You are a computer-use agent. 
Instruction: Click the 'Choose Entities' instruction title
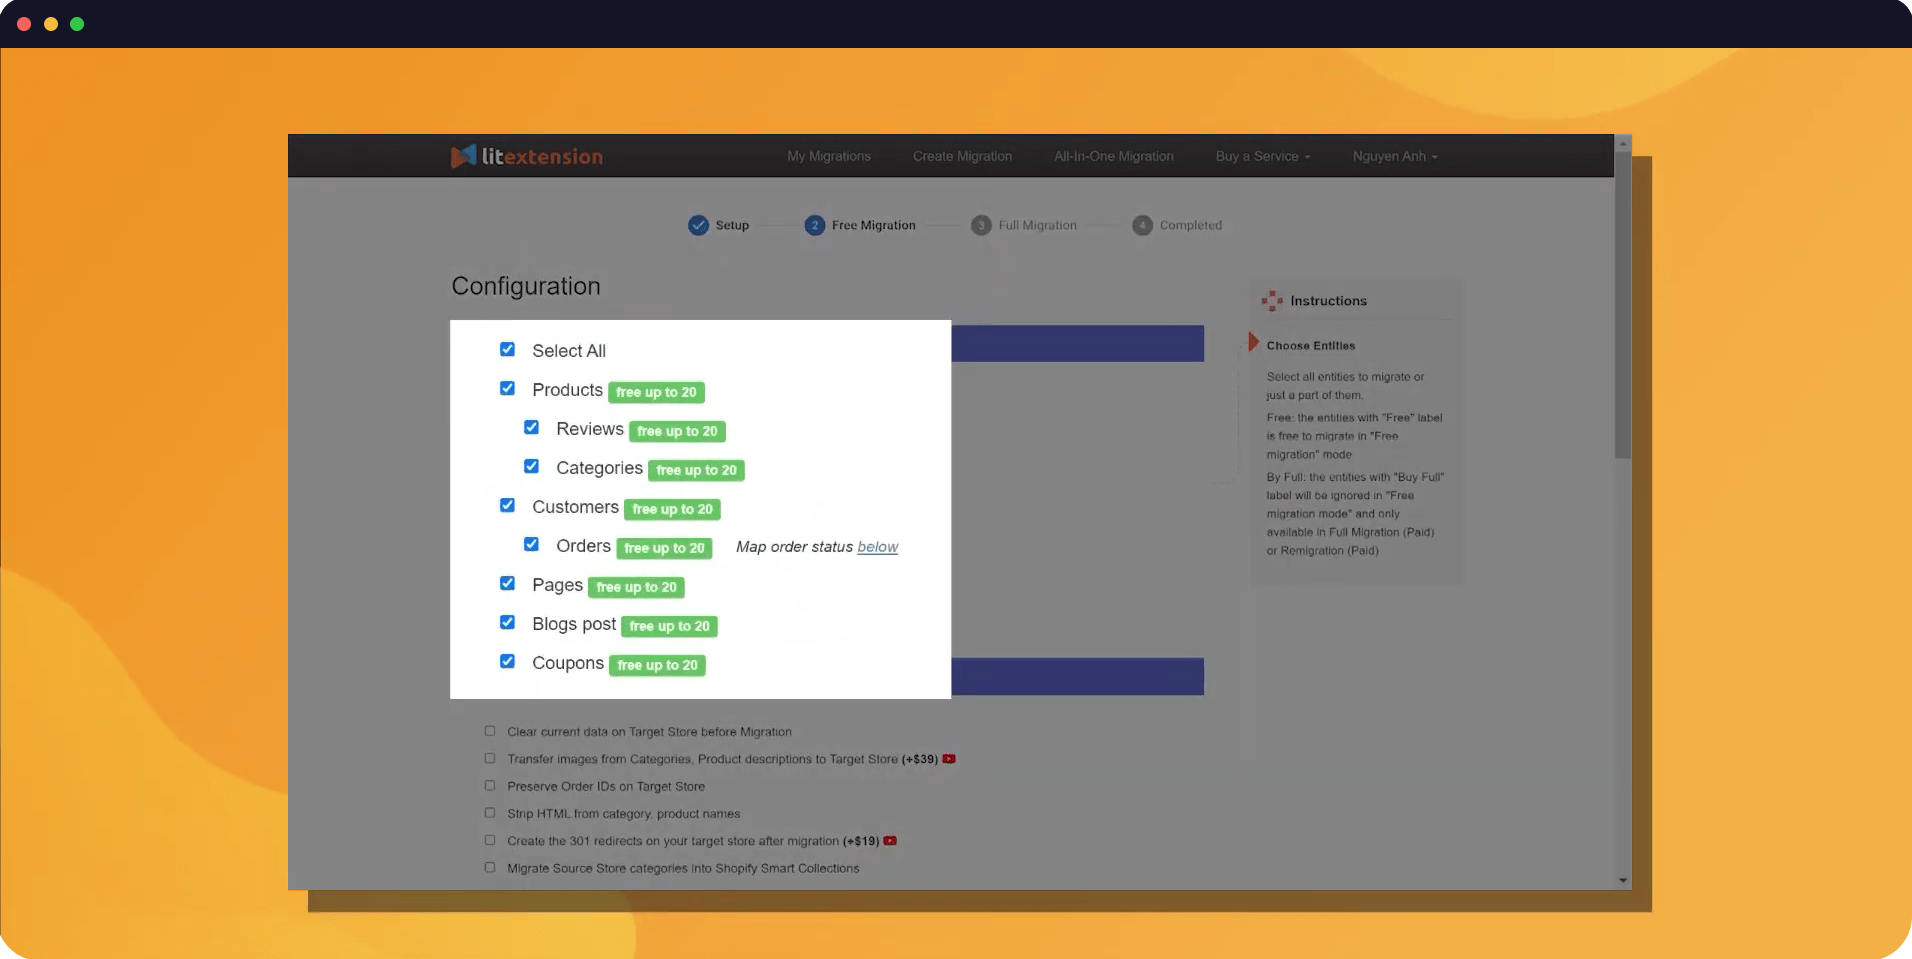click(x=1311, y=346)
